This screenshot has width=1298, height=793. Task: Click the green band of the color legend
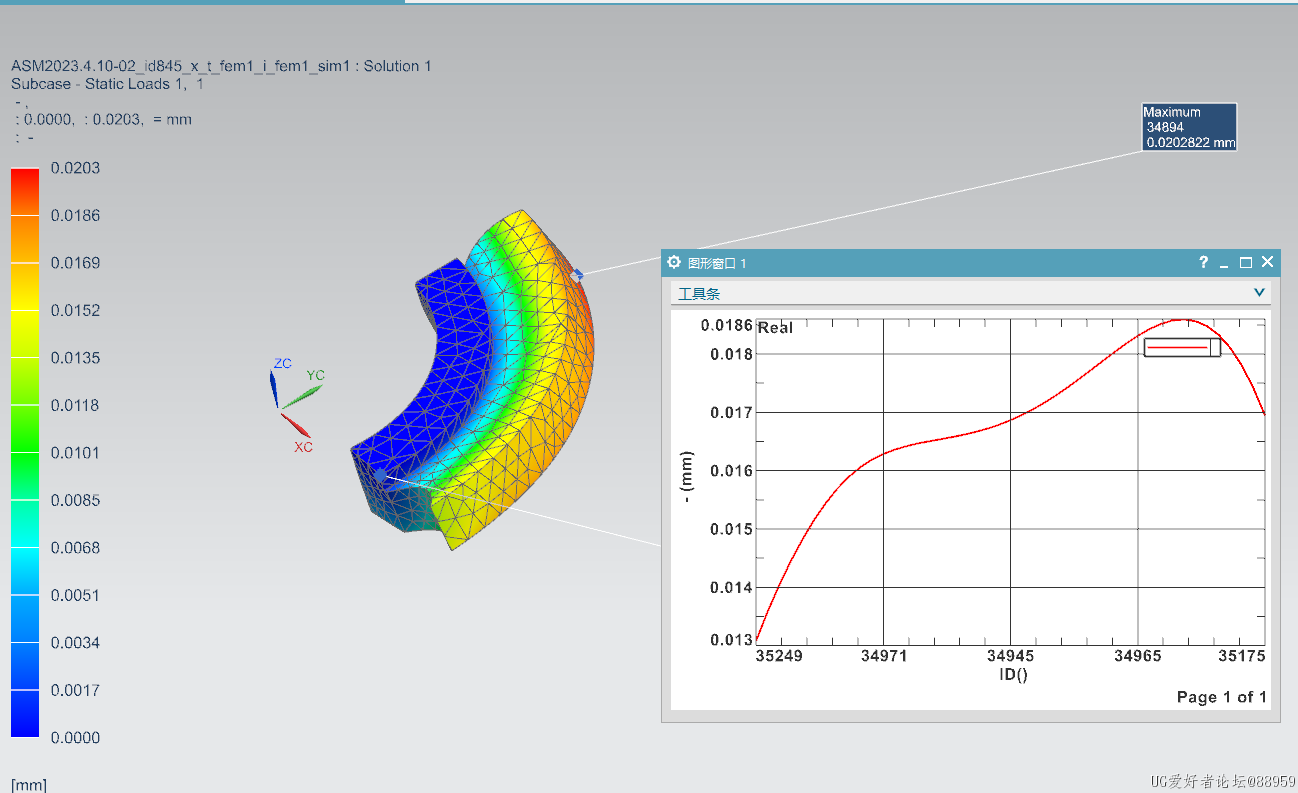25,429
